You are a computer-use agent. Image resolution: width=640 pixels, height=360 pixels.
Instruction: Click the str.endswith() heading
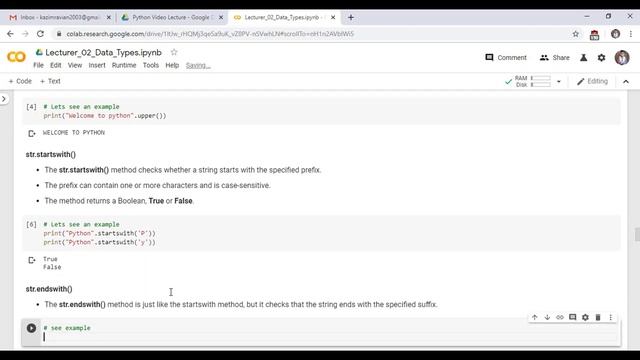tap(49, 289)
